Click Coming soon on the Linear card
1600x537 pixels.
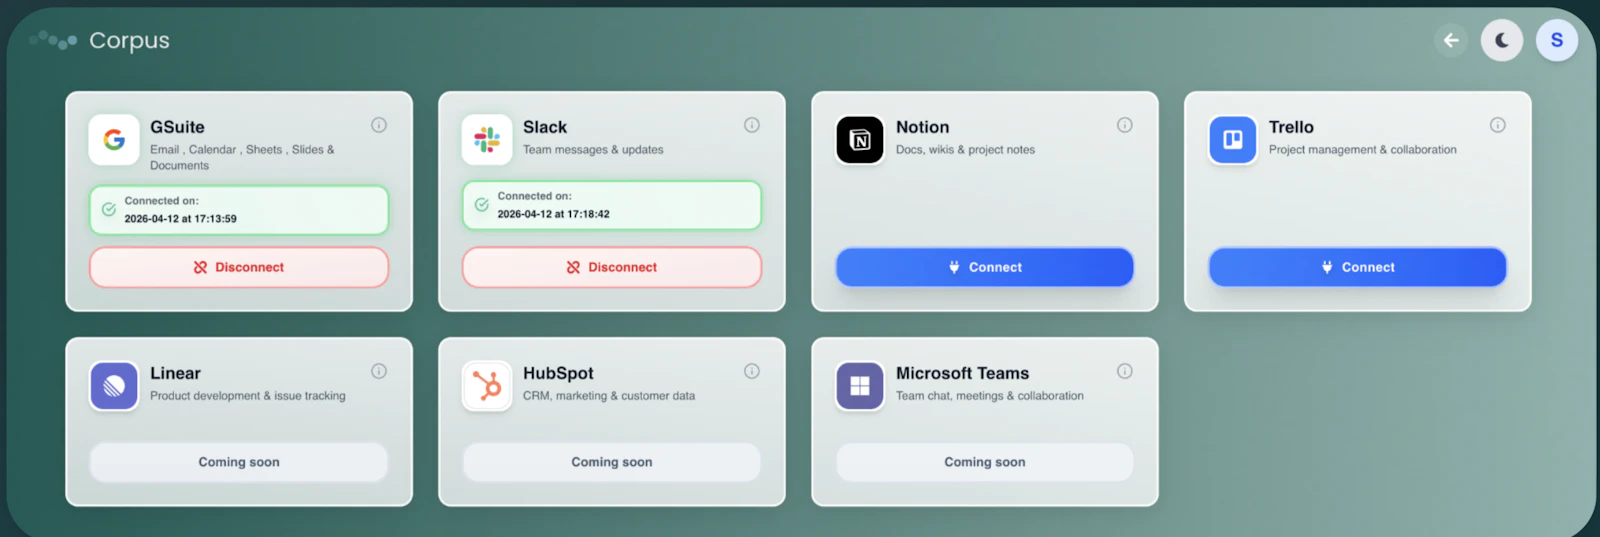pos(239,462)
